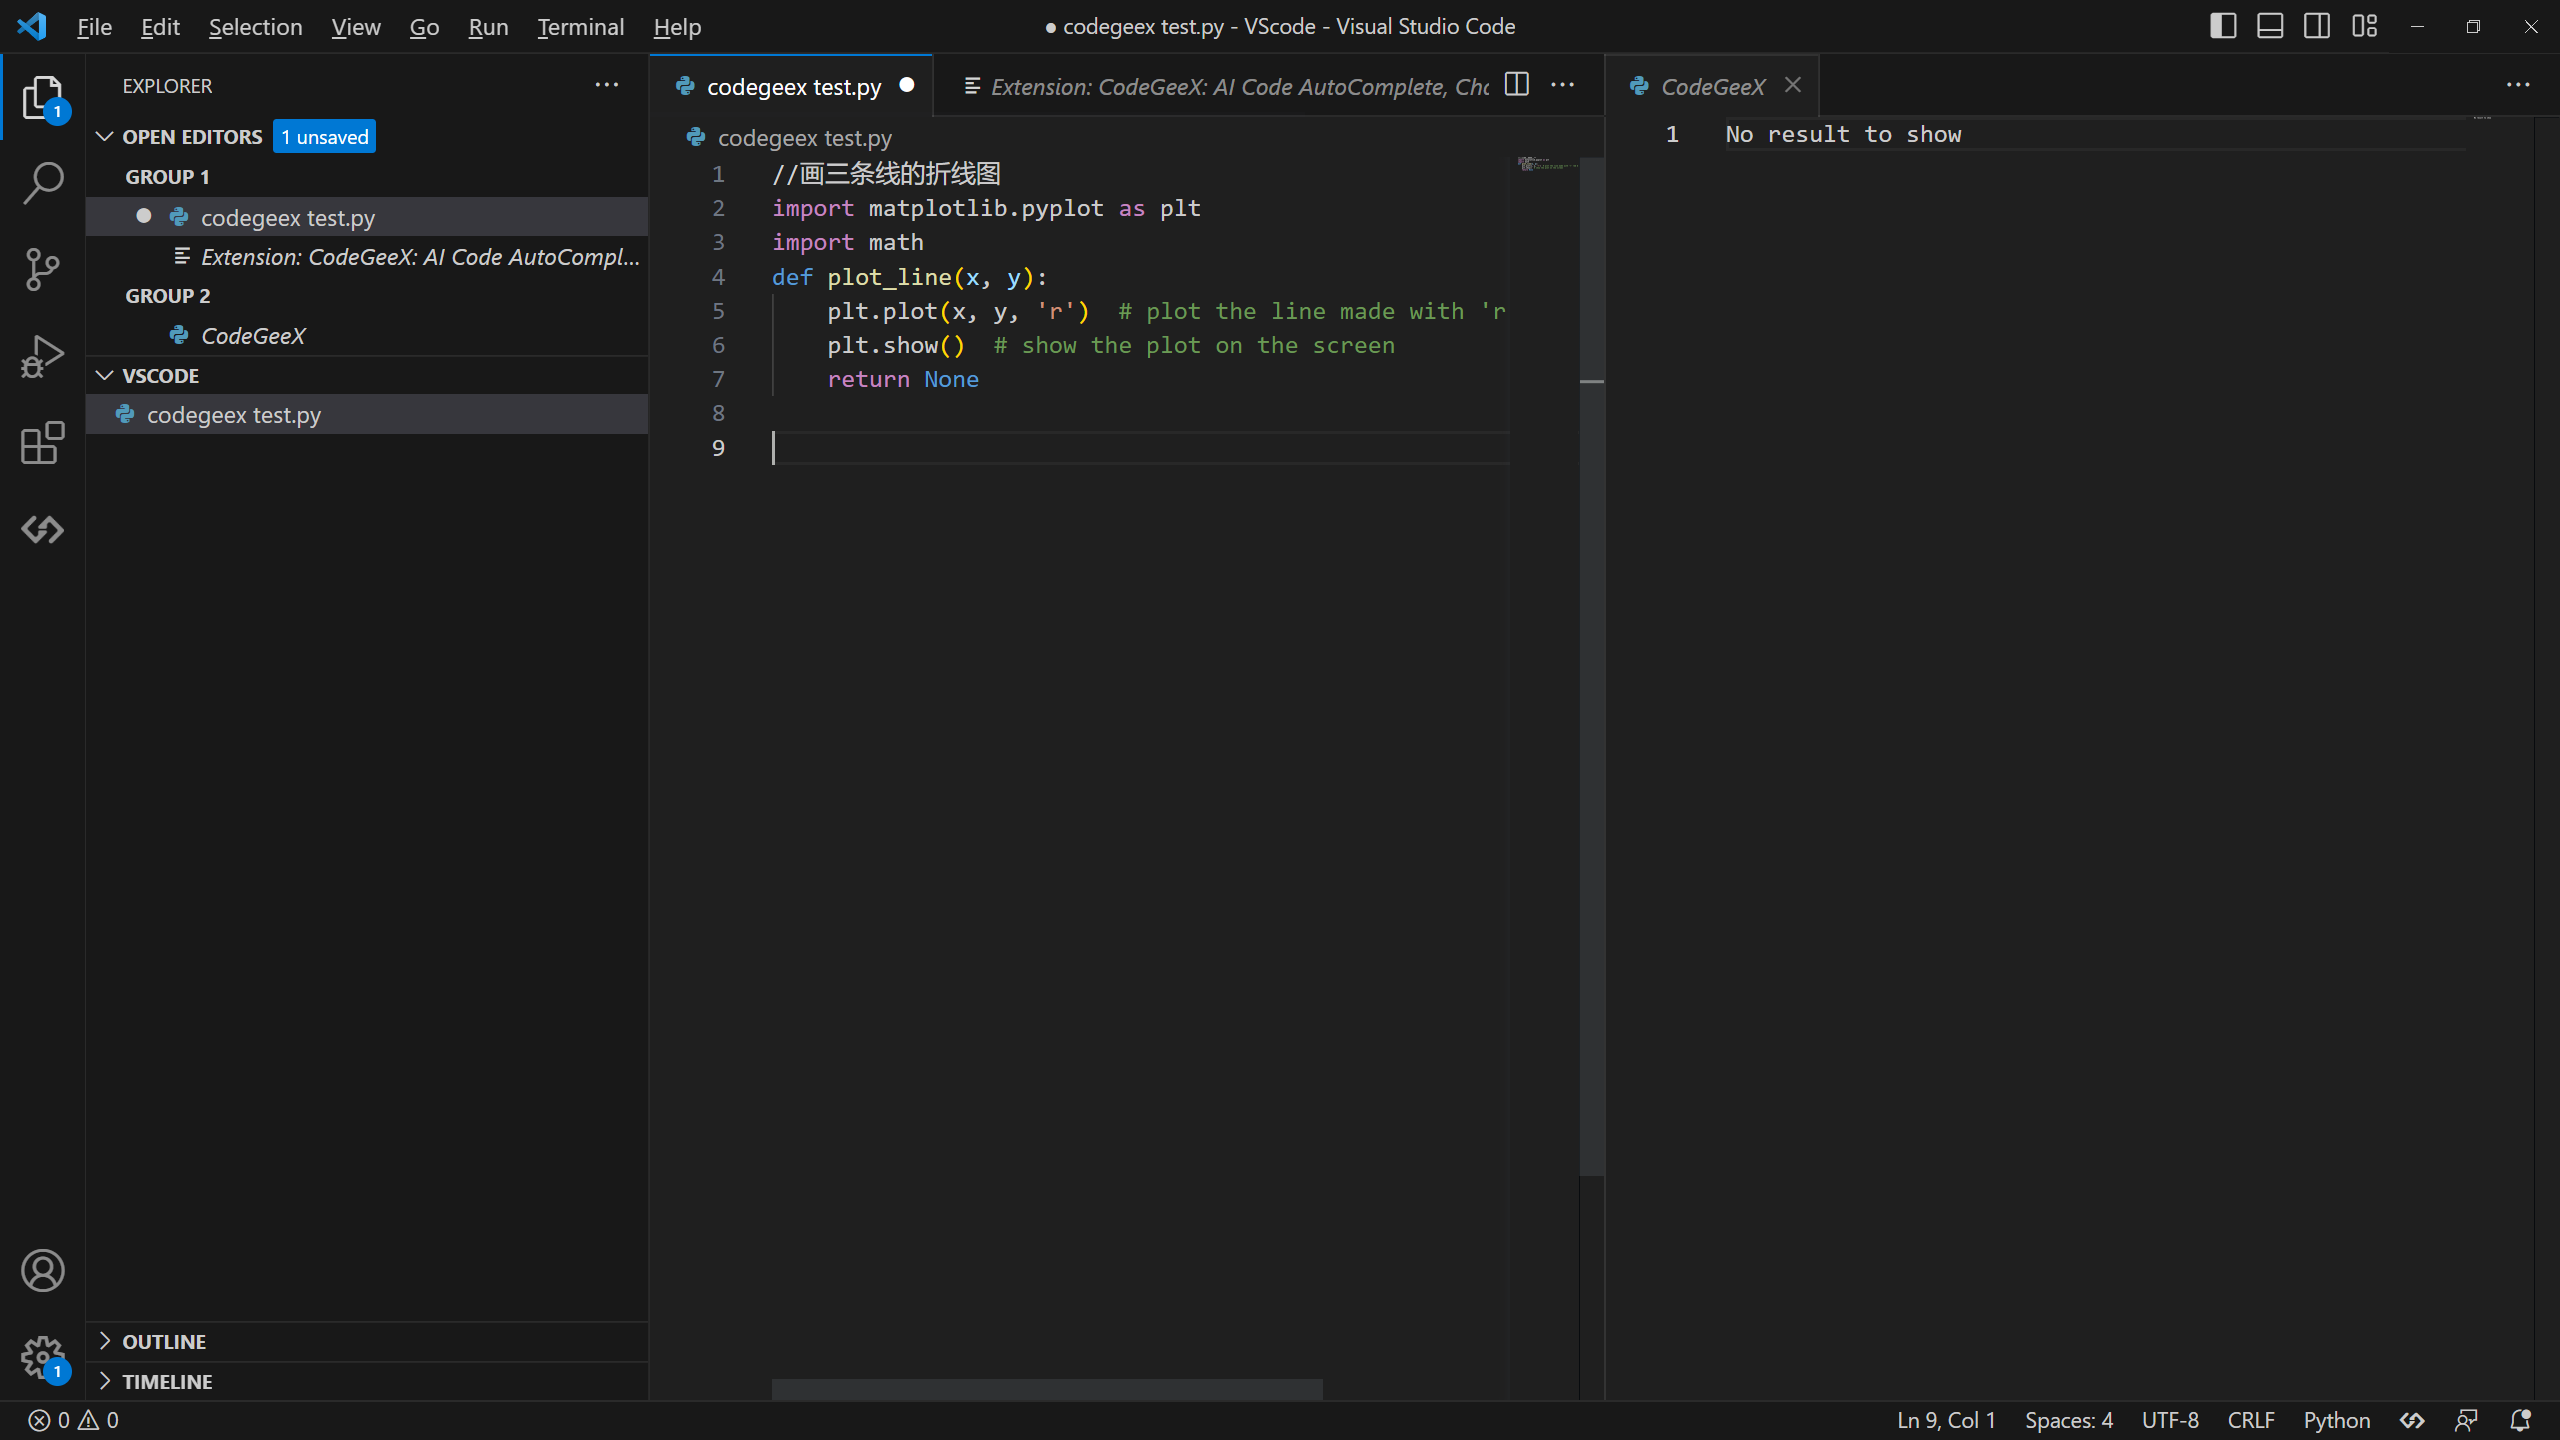Open the Run menu
Viewport: 2560px width, 1440px height.
click(488, 27)
